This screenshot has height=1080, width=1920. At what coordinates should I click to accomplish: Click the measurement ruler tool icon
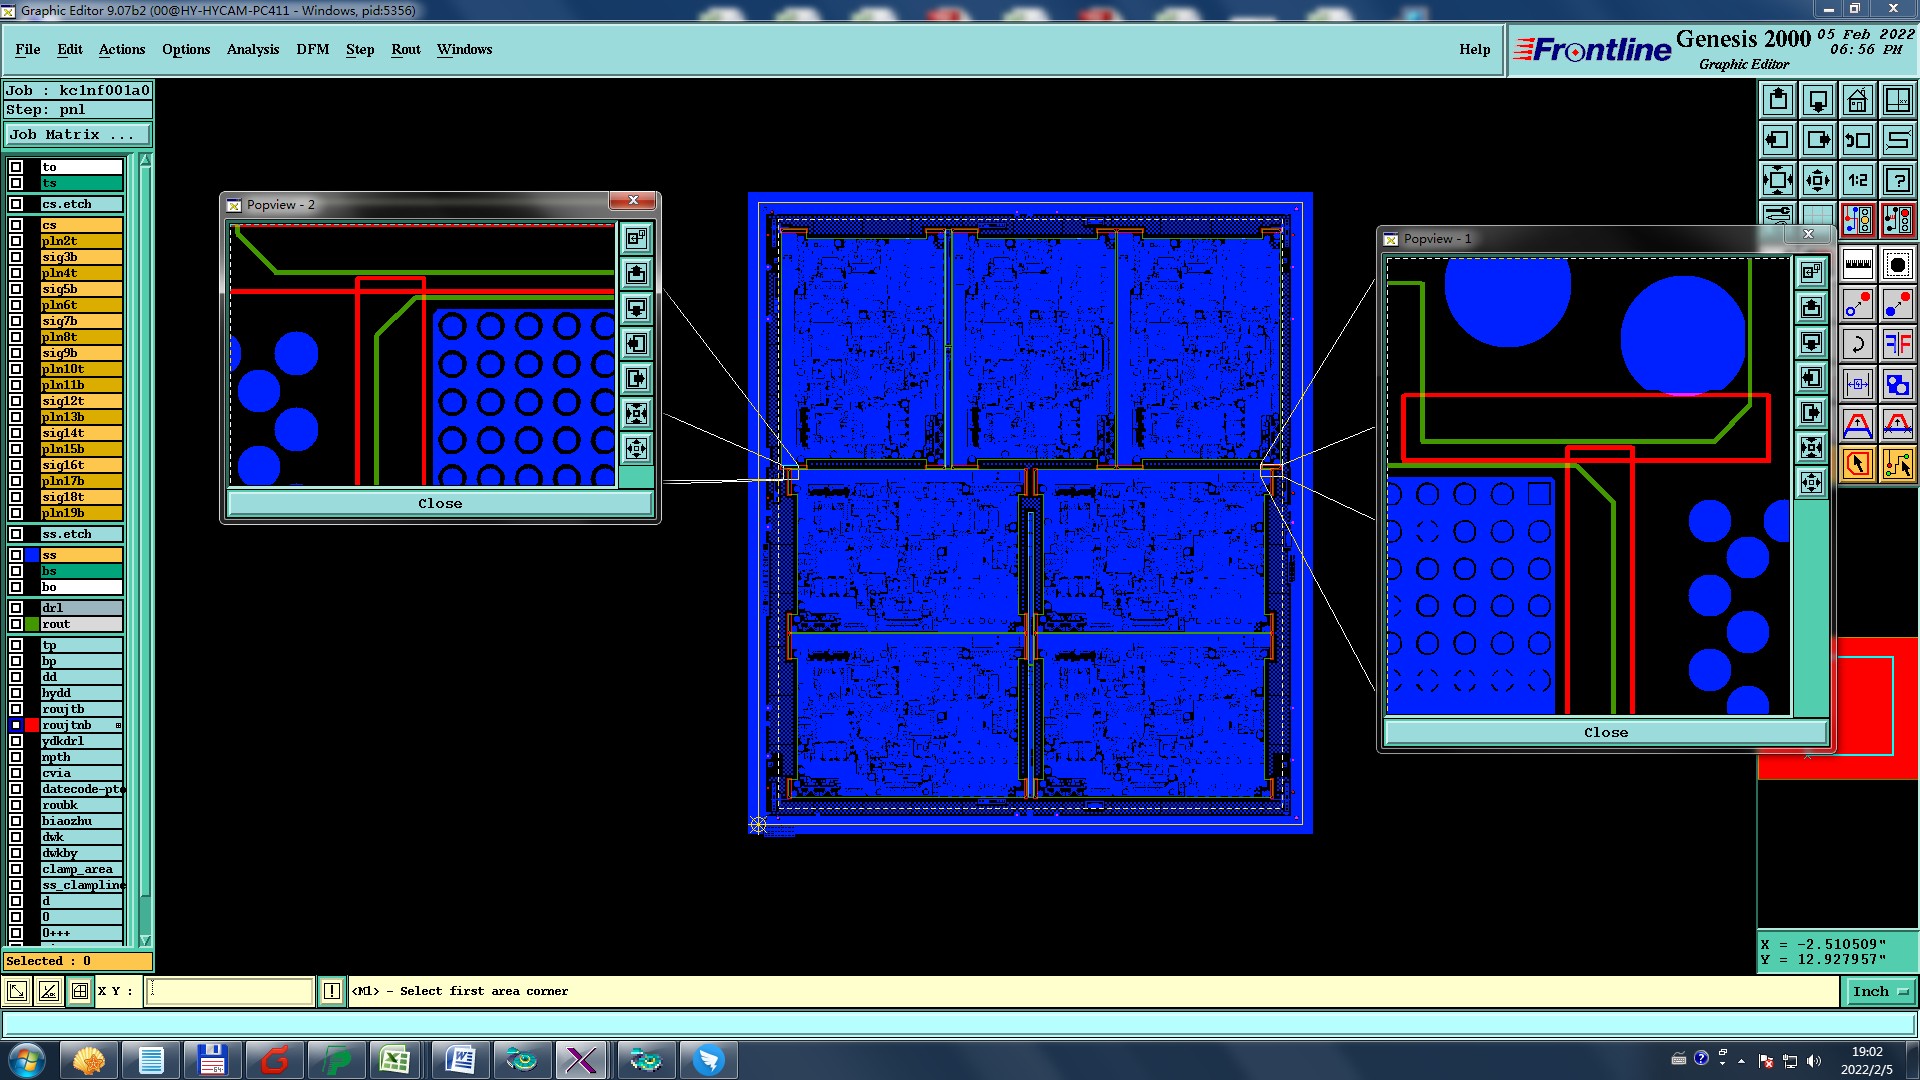click(x=1857, y=265)
